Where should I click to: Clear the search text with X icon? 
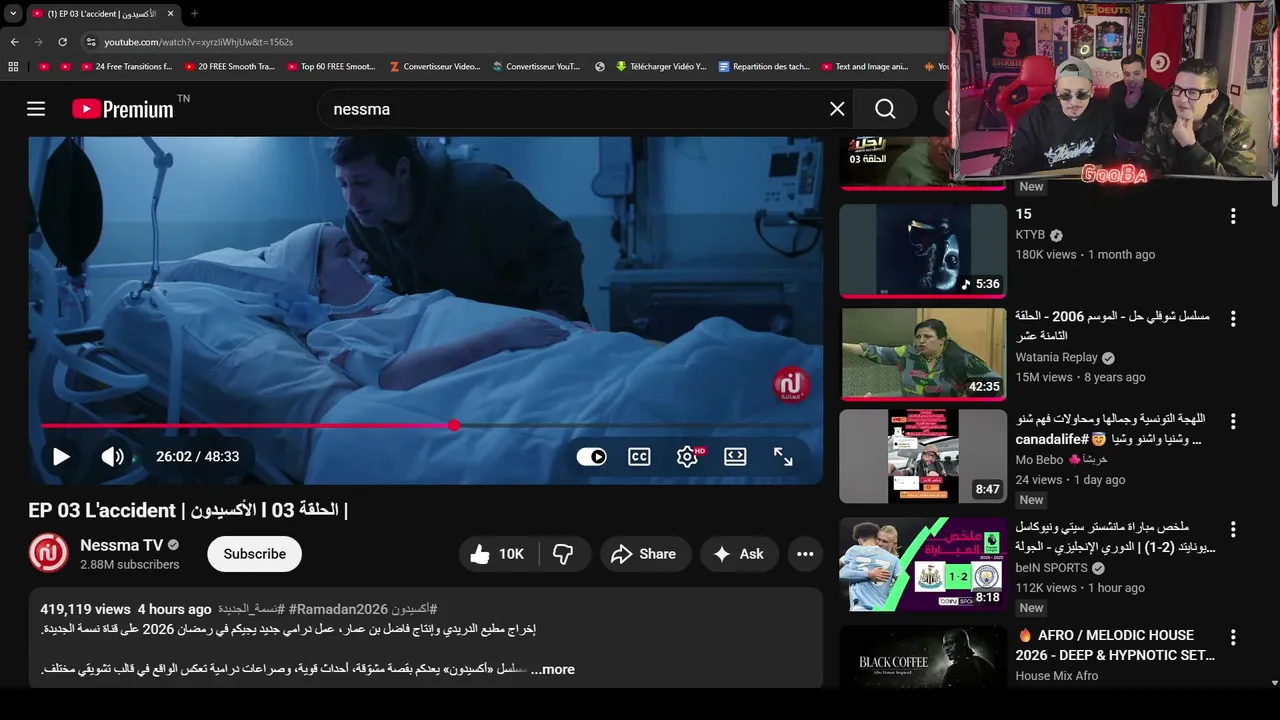point(837,109)
